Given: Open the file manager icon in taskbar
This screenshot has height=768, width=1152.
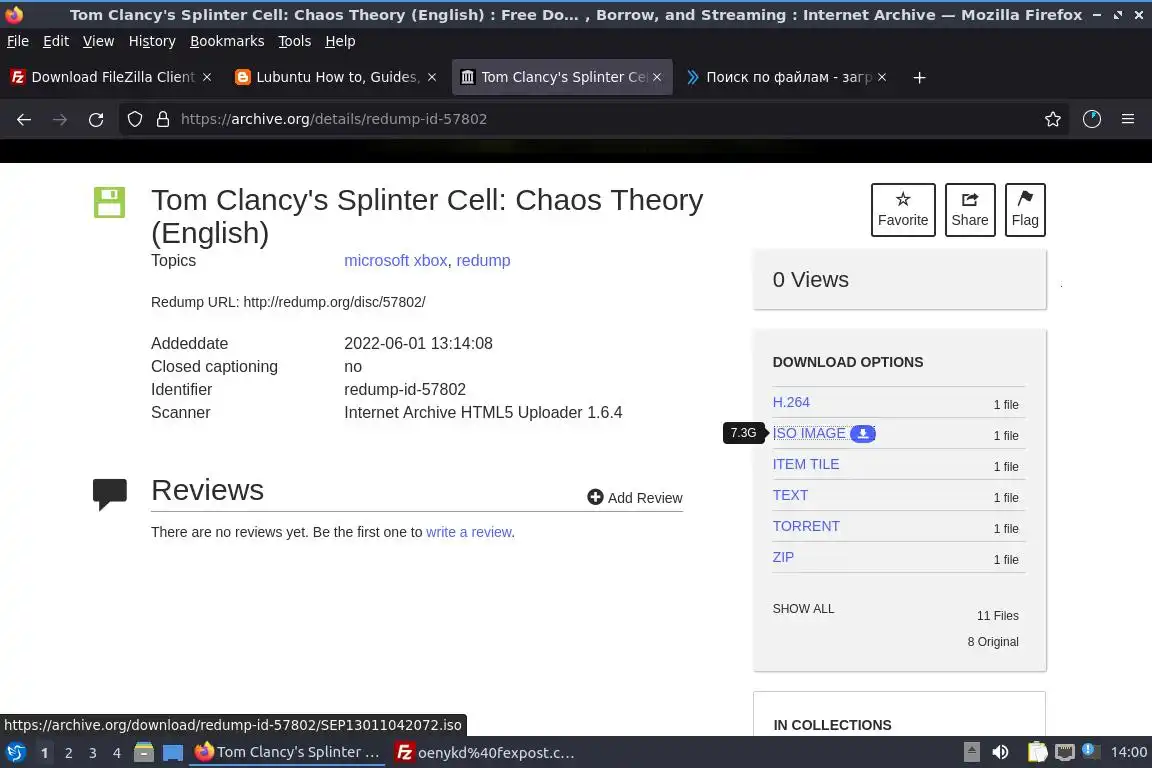Looking at the screenshot, I should (x=144, y=753).
